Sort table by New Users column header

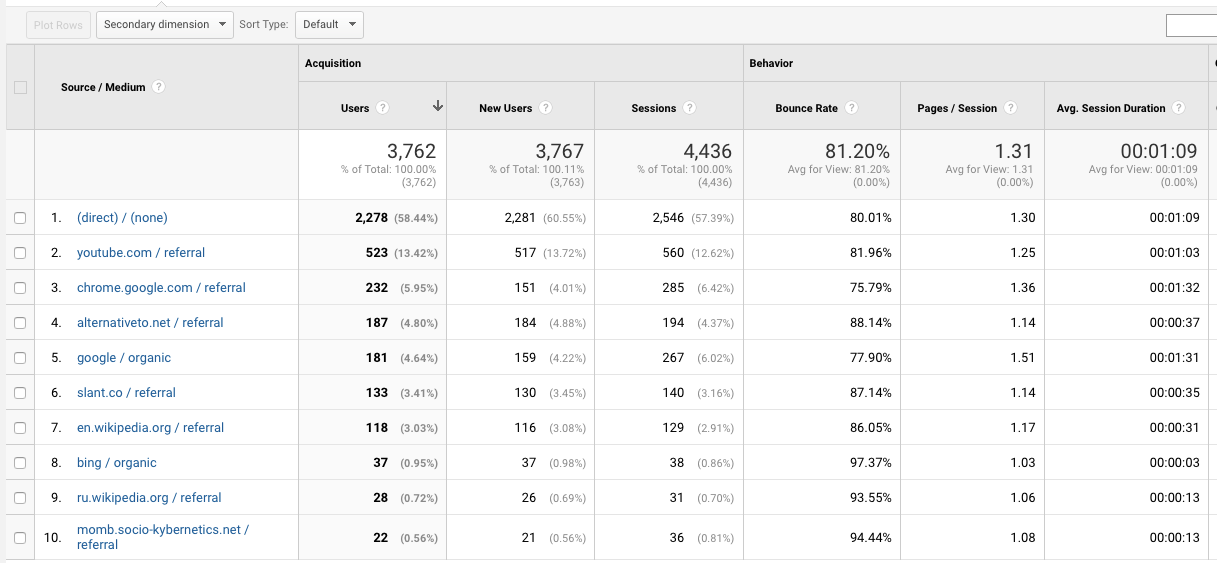tap(505, 108)
